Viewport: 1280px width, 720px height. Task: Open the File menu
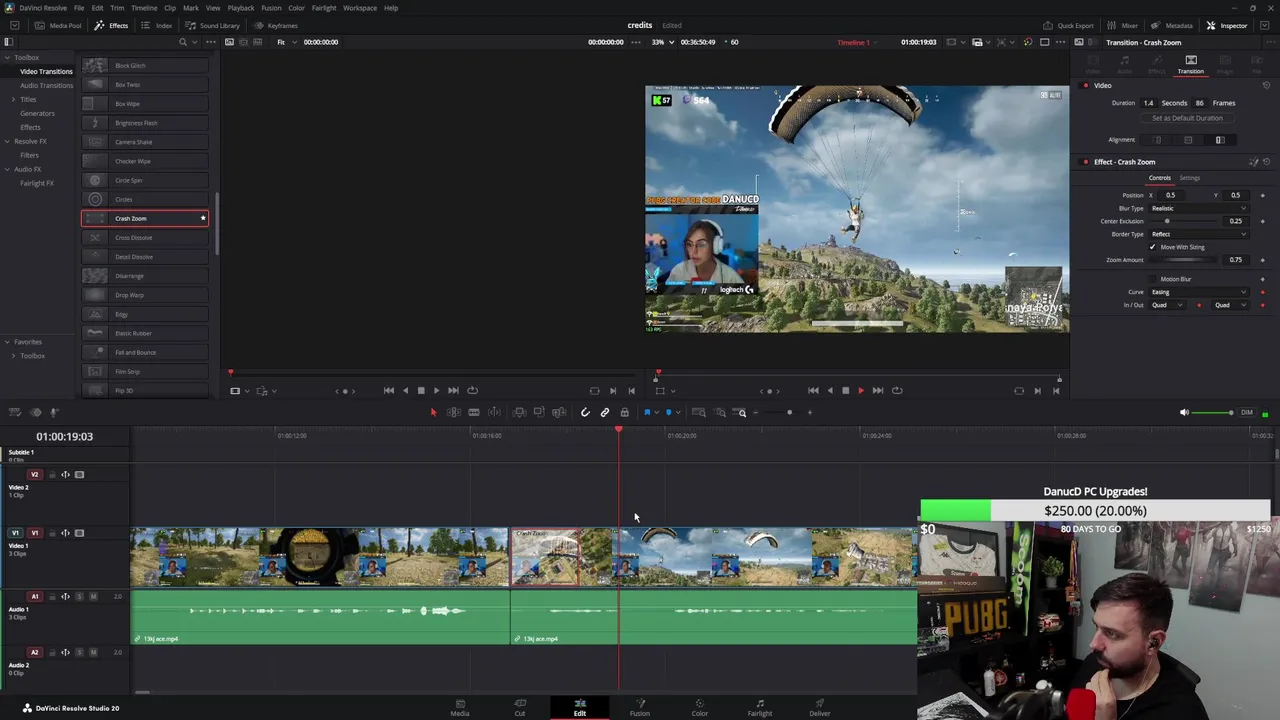[78, 8]
